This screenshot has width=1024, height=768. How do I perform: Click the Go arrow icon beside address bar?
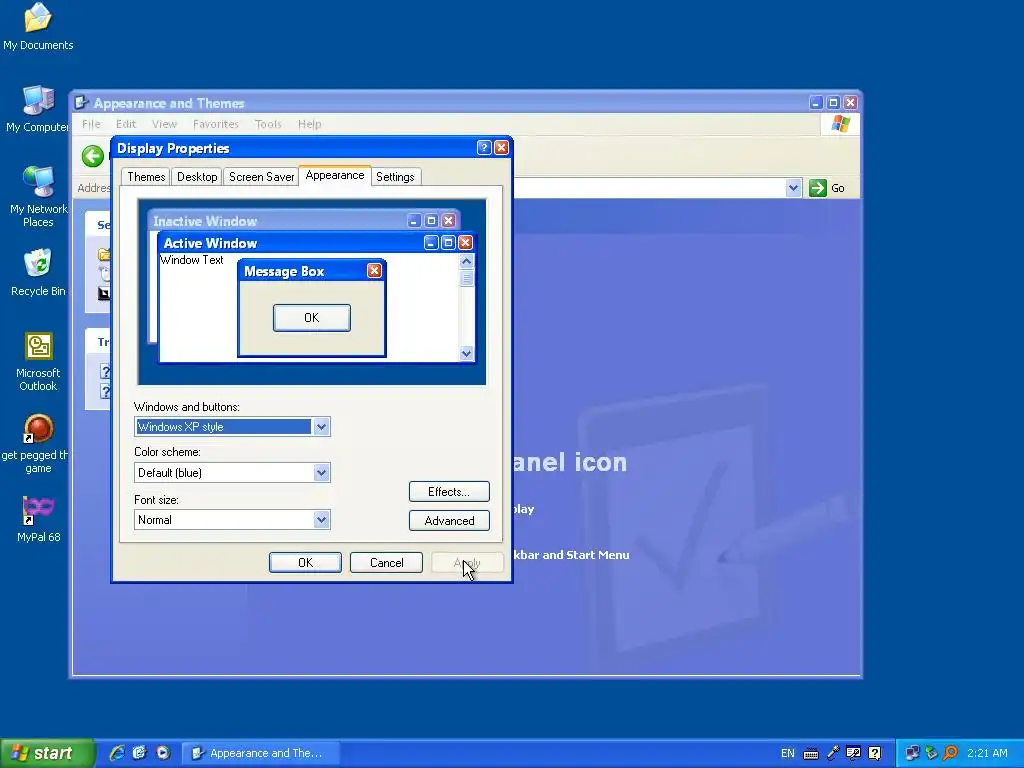(818, 188)
